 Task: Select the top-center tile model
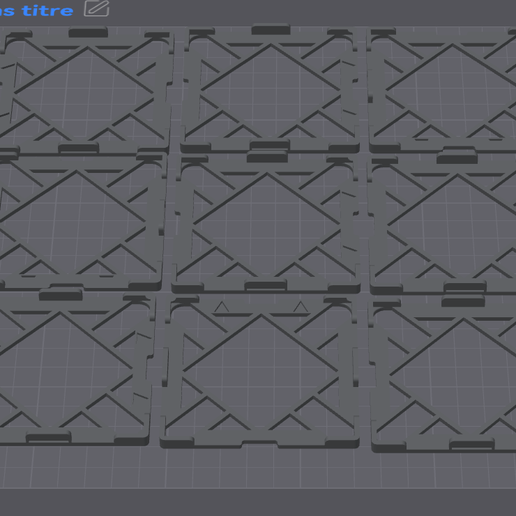pyautogui.click(x=270, y=89)
